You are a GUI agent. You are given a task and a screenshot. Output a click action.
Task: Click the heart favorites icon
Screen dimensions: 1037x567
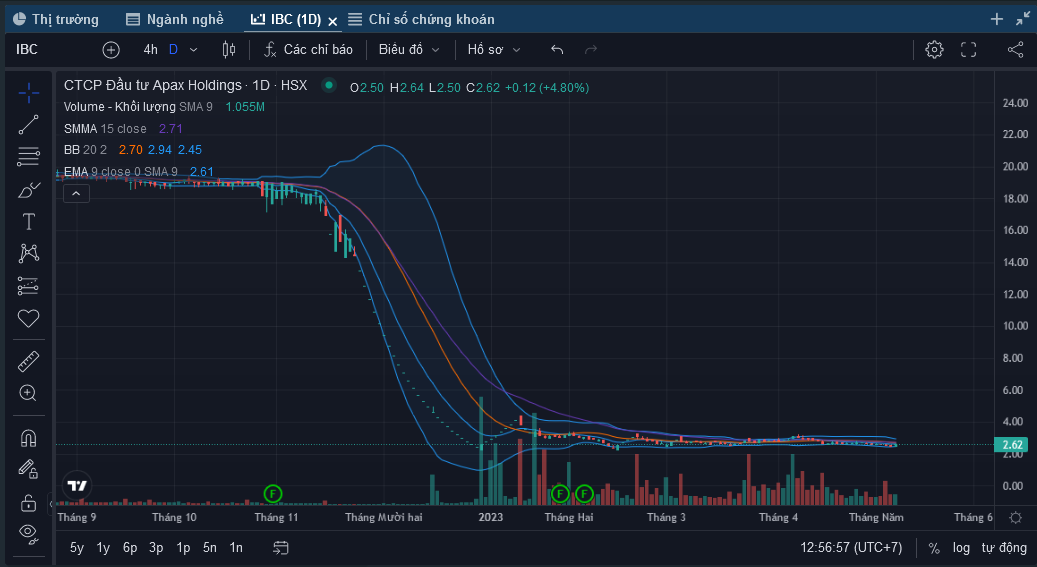coord(28,318)
